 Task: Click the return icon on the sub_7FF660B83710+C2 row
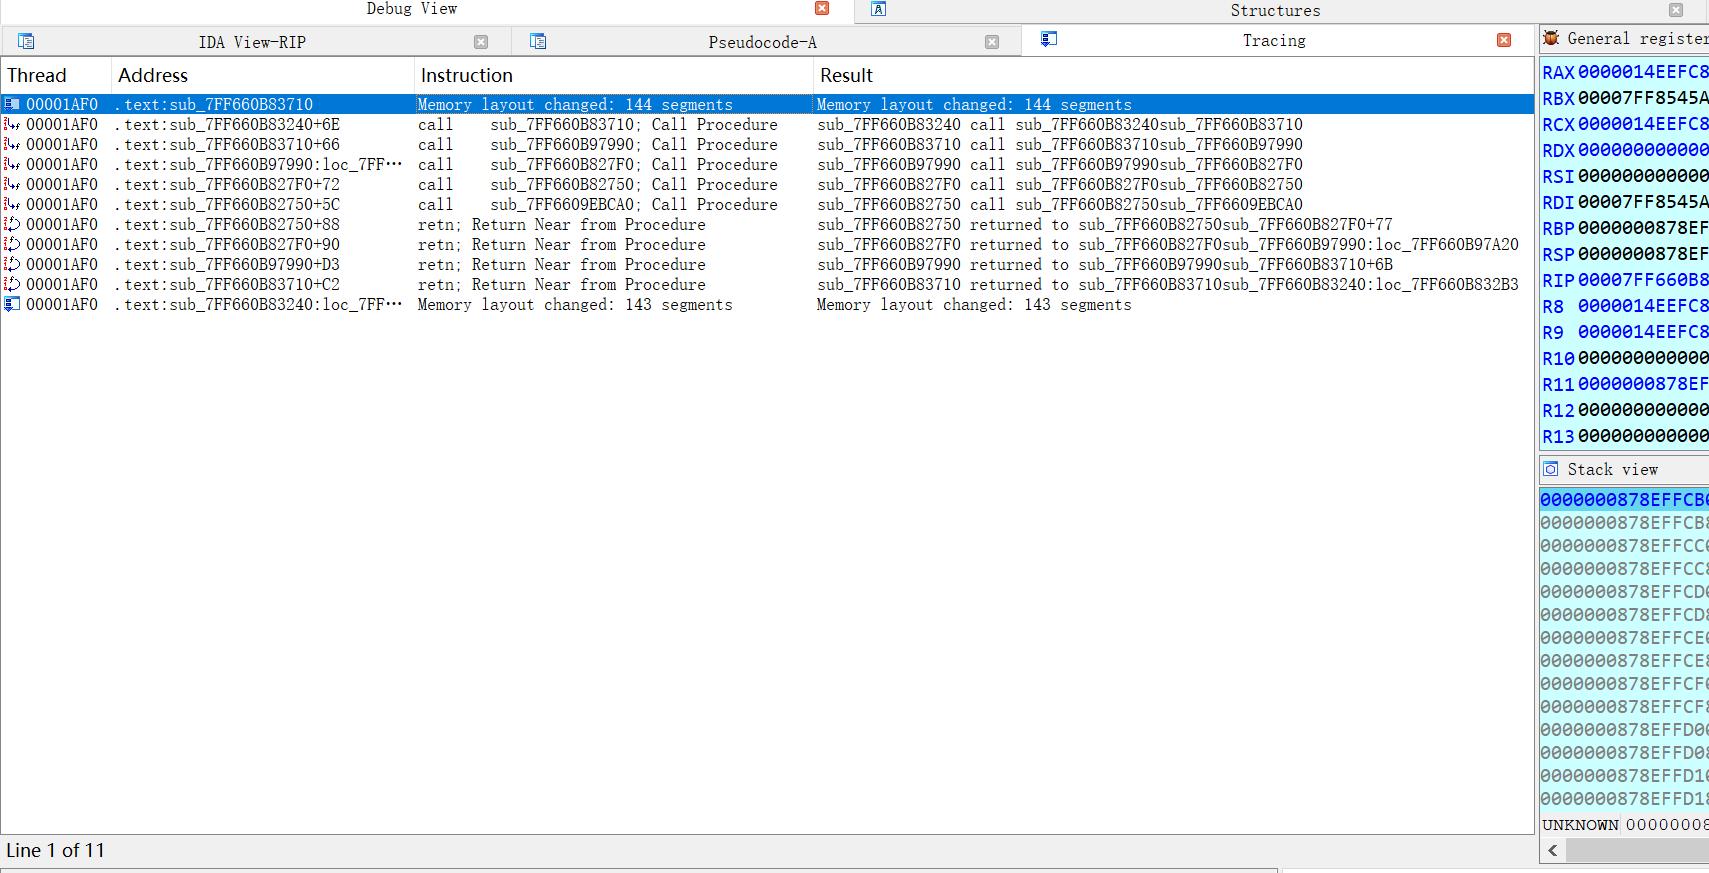12,285
